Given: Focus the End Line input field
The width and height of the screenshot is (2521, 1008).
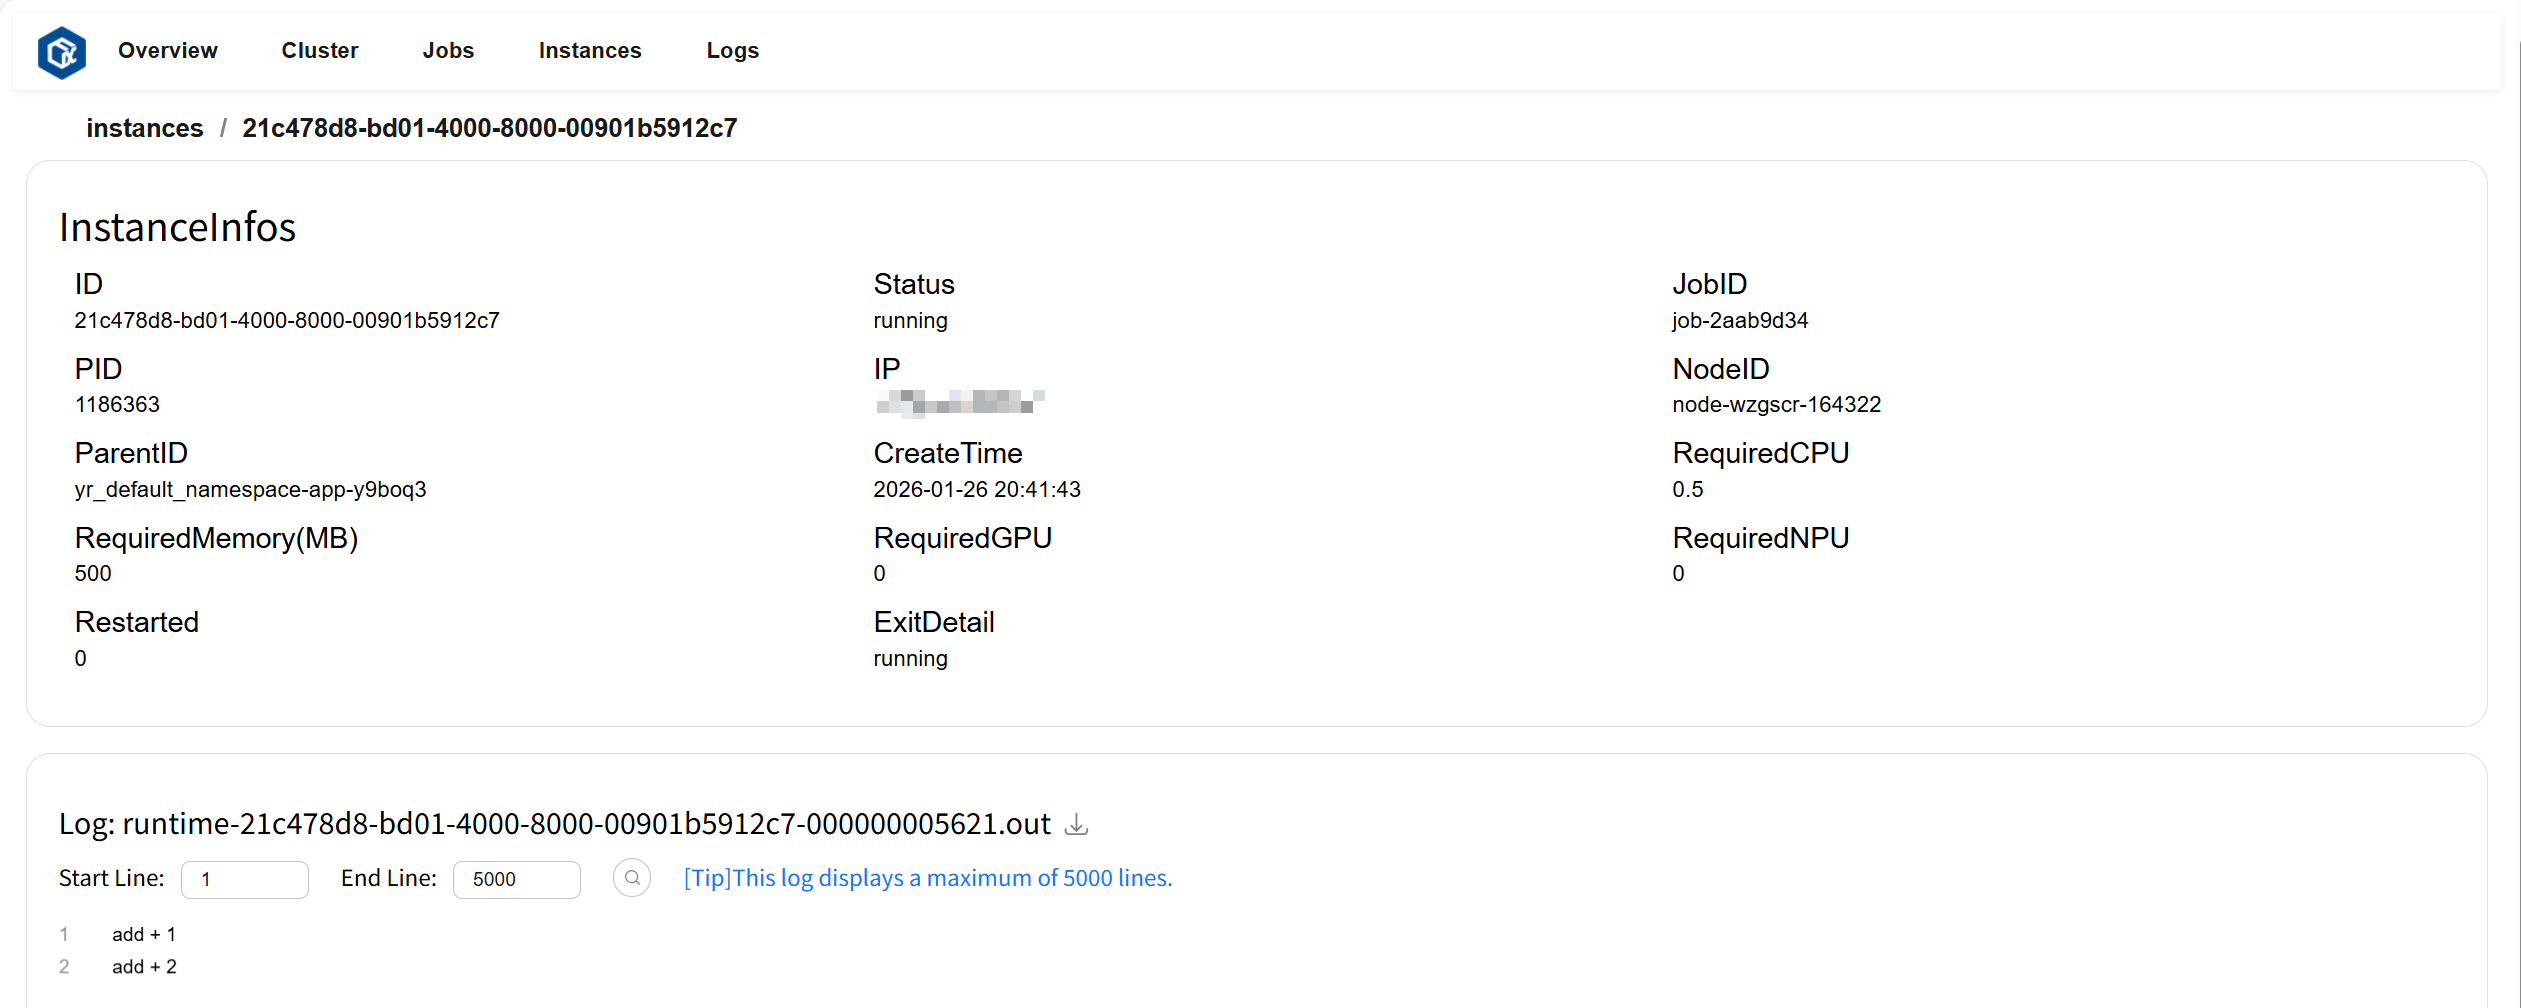Looking at the screenshot, I should [x=516, y=879].
